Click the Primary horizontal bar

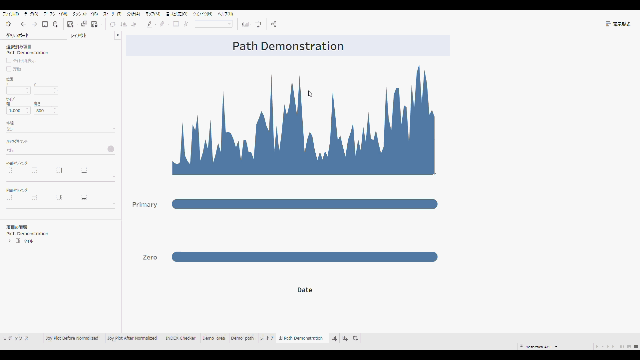coord(304,204)
